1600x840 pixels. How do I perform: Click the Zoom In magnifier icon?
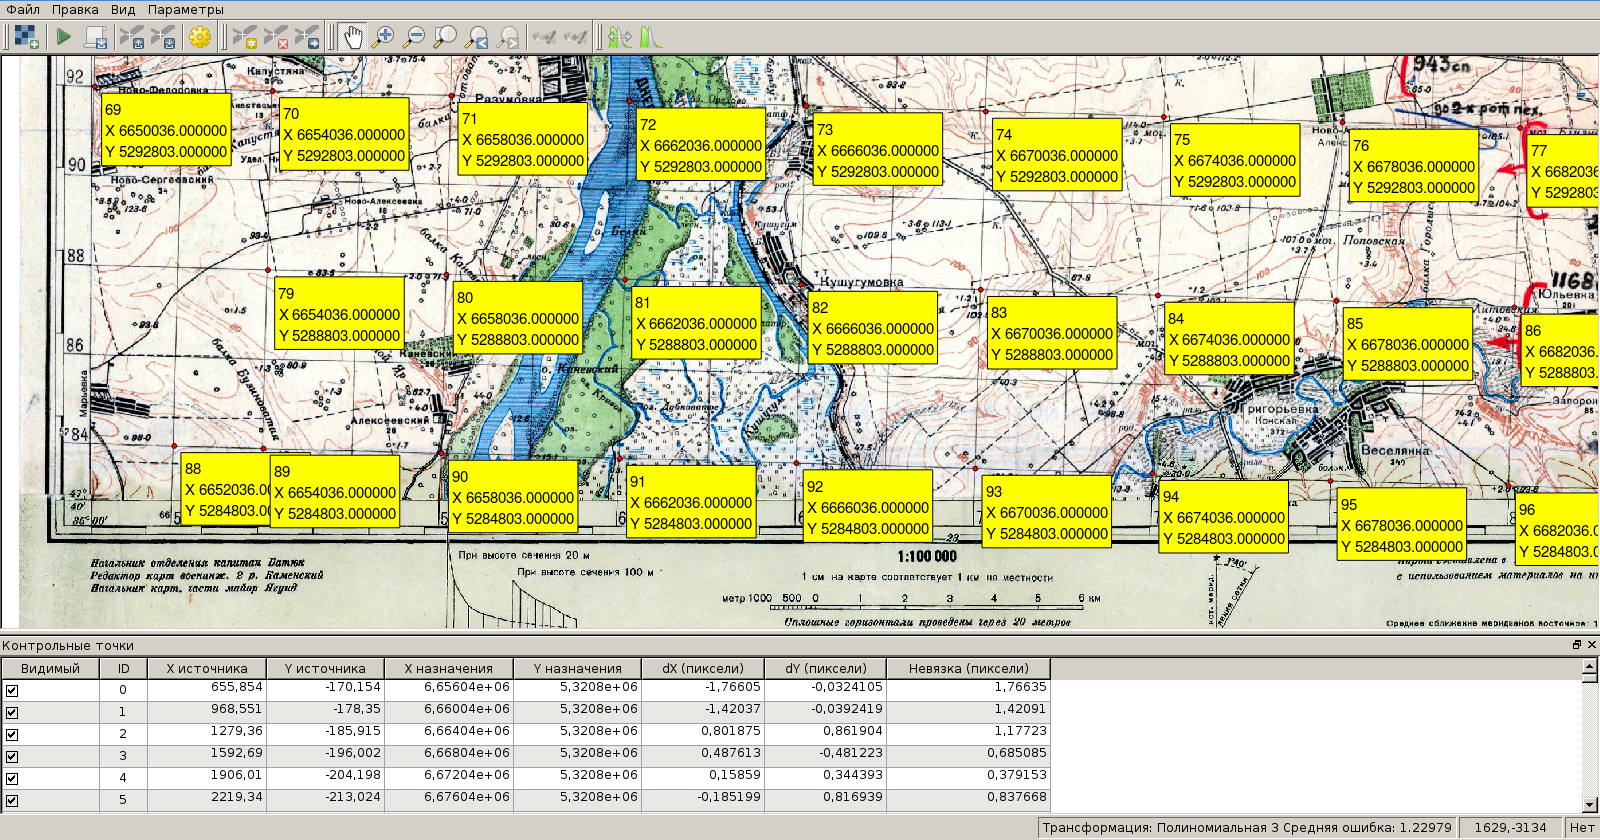(x=383, y=38)
